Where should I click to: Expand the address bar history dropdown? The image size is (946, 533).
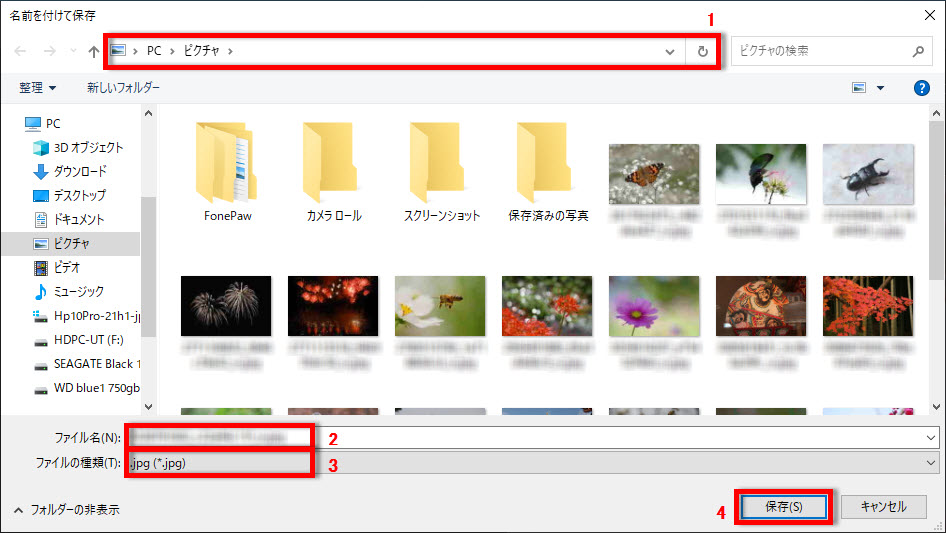click(670, 51)
